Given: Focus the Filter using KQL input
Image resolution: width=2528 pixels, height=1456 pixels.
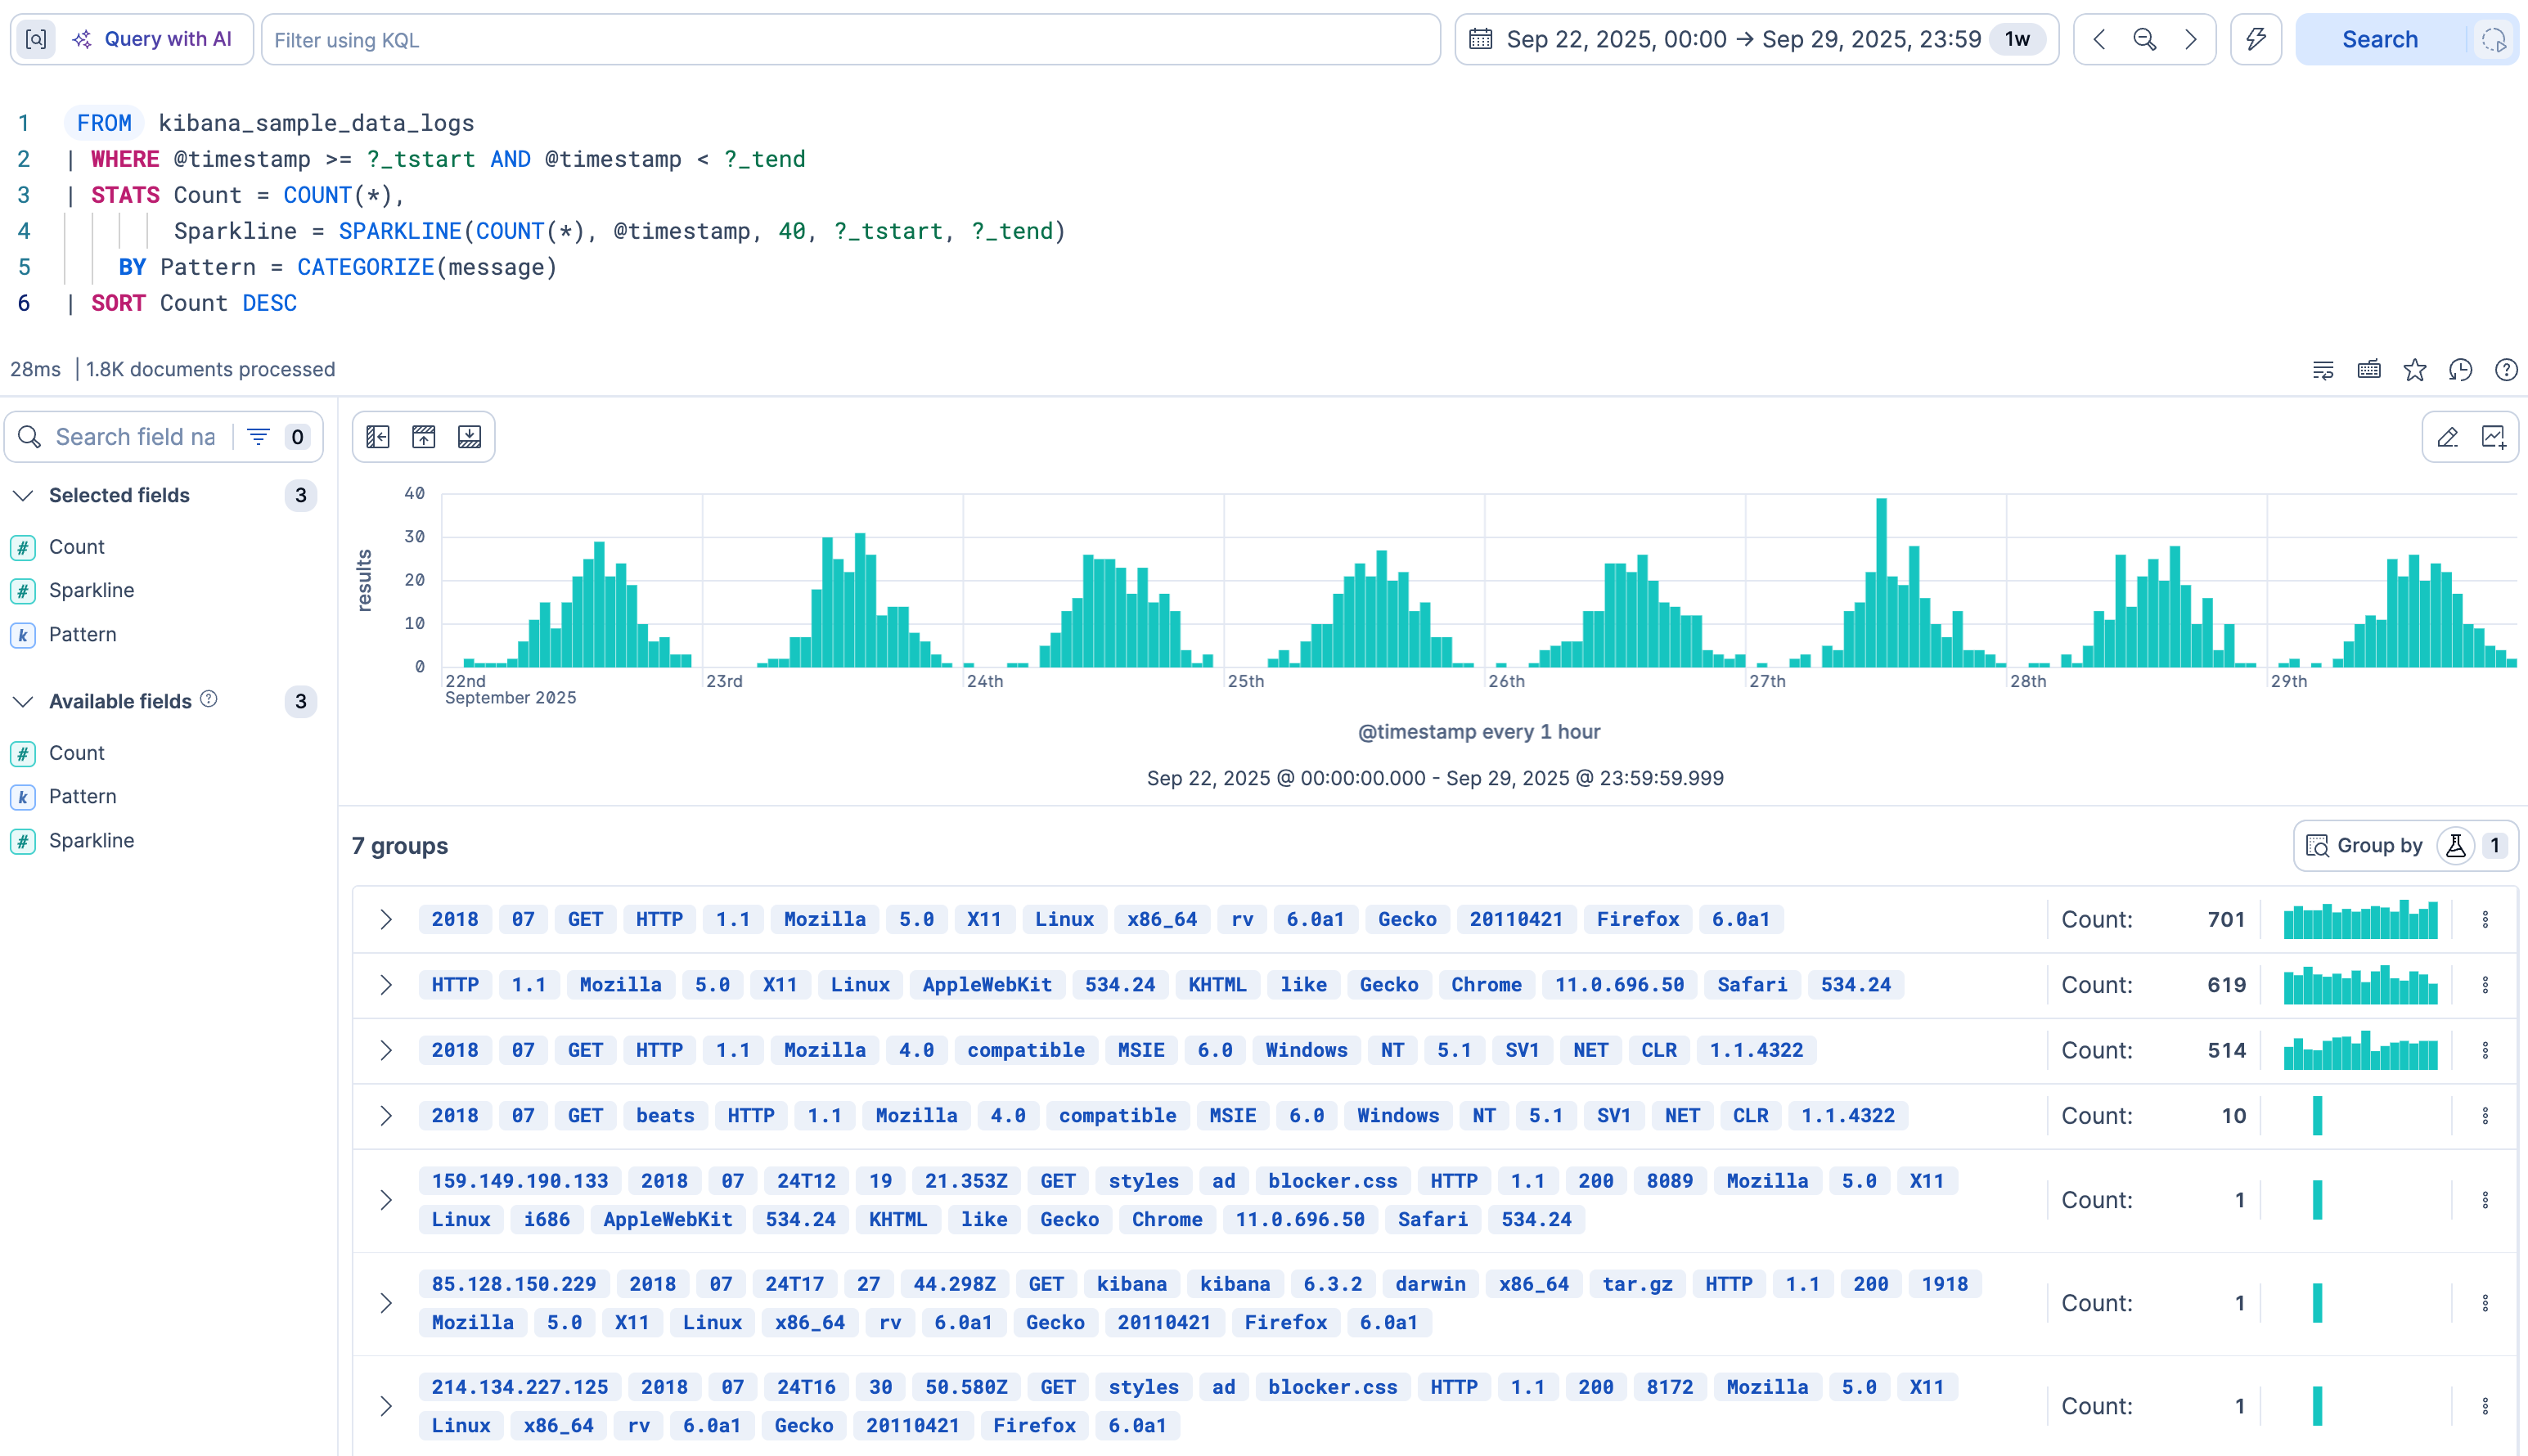Looking at the screenshot, I should 850,40.
